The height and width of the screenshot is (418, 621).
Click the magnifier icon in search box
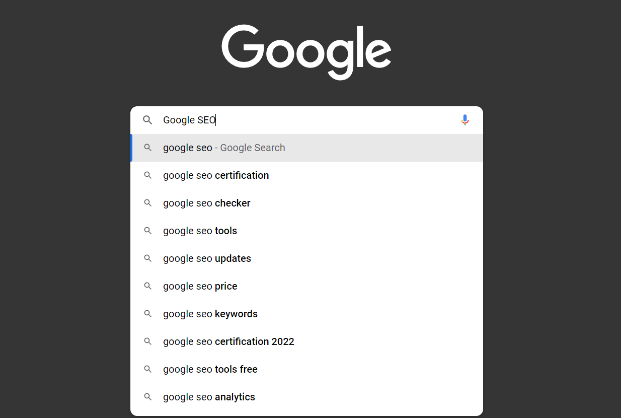pos(147,120)
